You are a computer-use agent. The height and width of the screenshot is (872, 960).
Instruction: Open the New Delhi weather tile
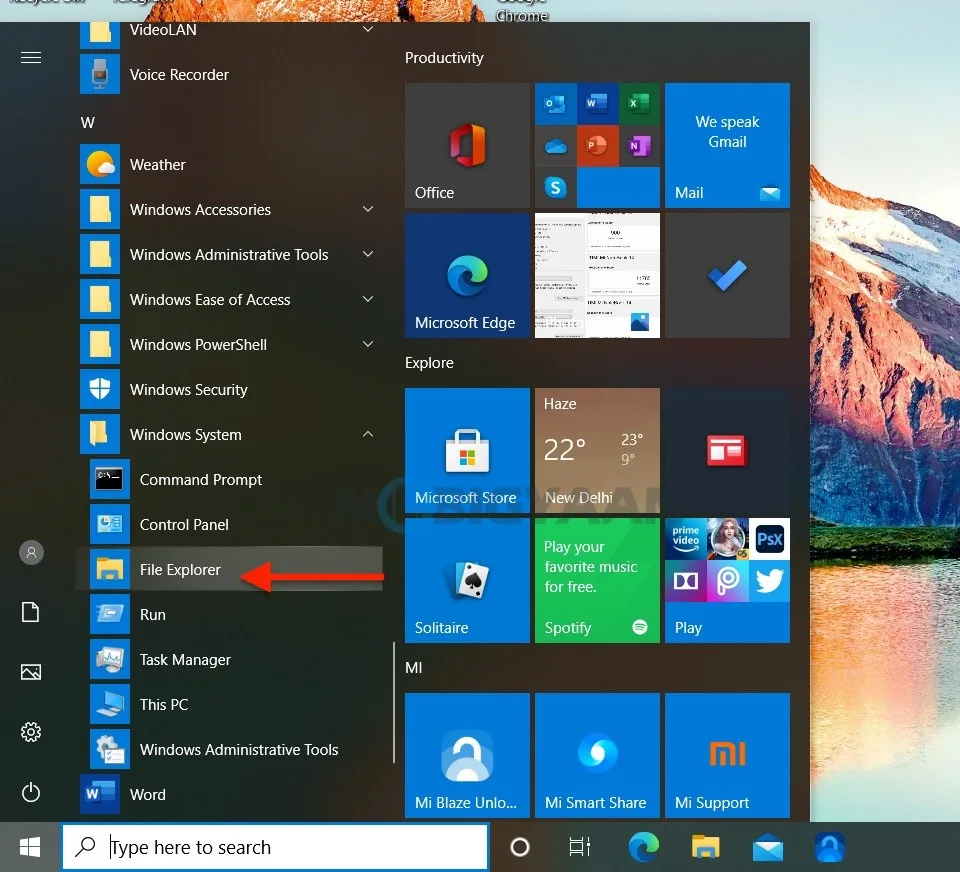pyautogui.click(x=598, y=451)
